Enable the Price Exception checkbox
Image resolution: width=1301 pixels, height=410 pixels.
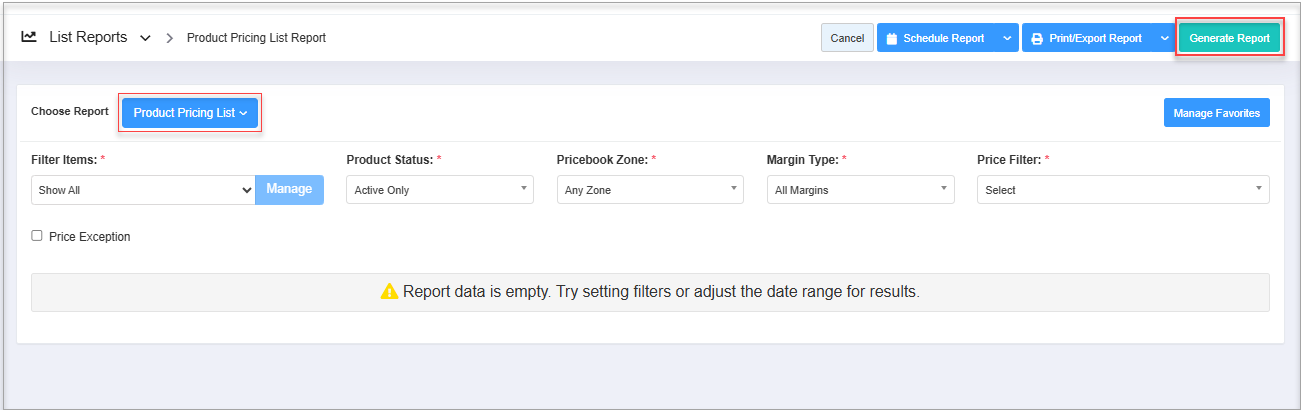click(37, 236)
